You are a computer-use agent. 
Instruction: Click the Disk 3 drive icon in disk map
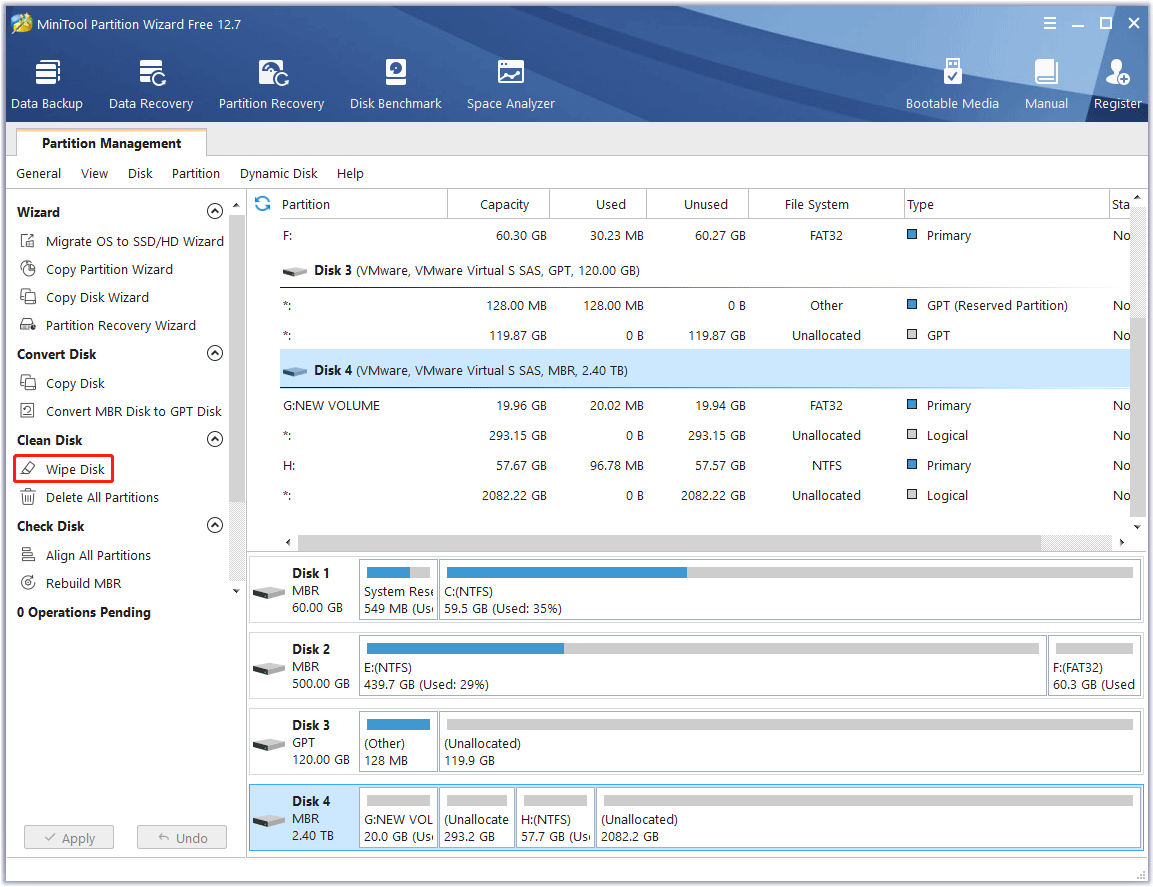[x=268, y=744]
